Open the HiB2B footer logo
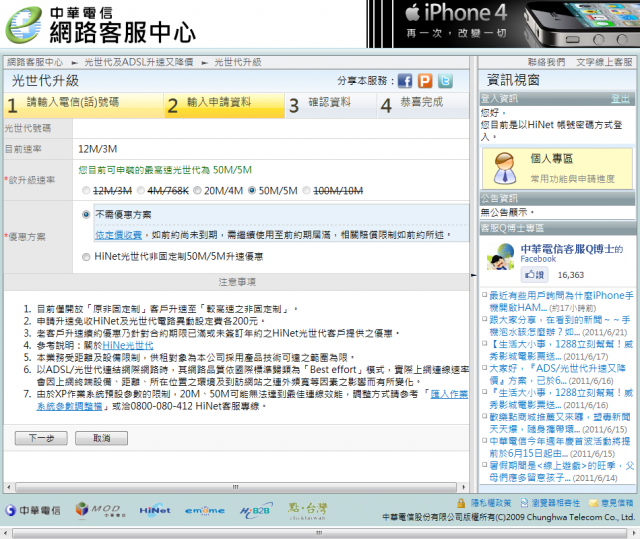The height and width of the screenshot is (539, 640). click(x=255, y=510)
